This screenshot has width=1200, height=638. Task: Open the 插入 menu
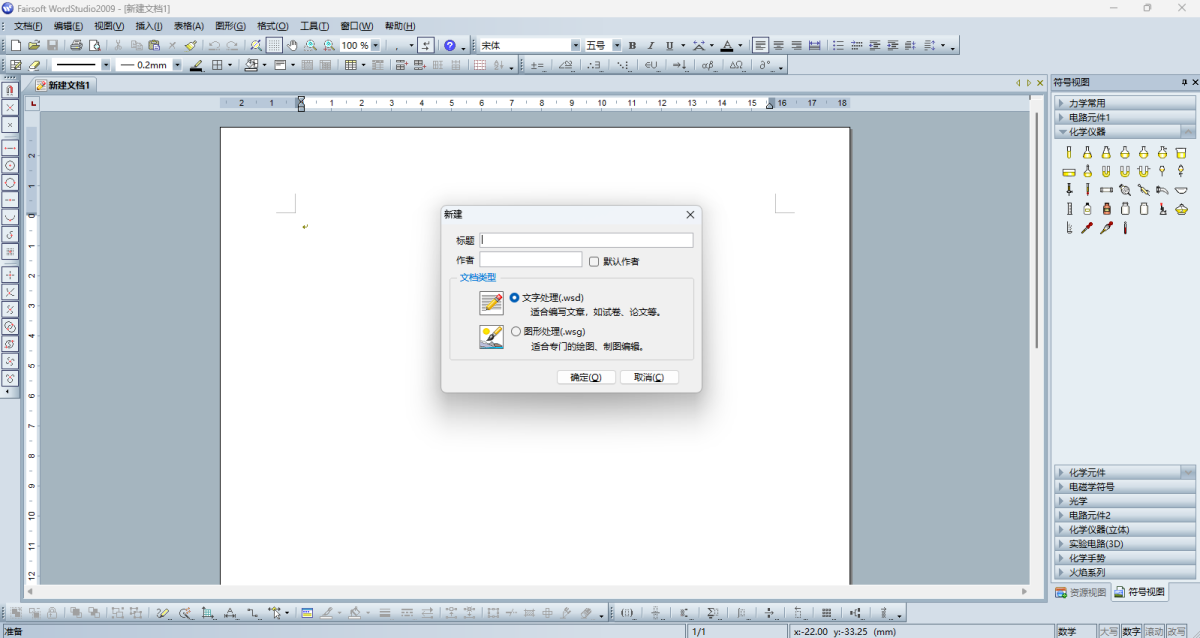pos(148,25)
